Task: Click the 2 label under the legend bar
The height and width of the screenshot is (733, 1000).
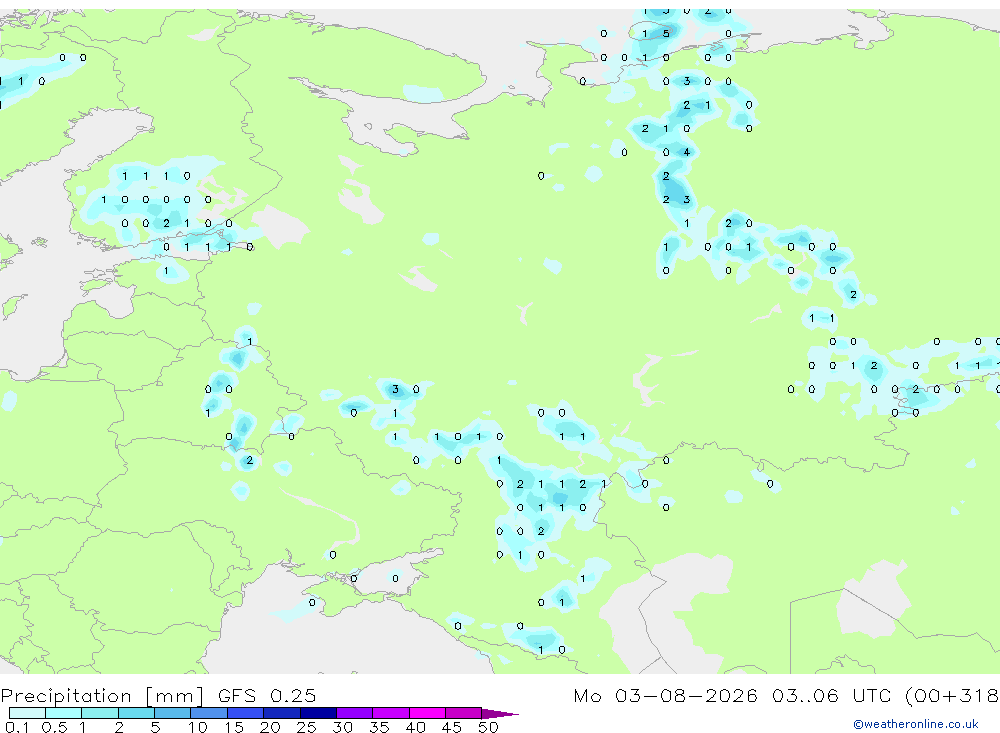Action: (119, 727)
